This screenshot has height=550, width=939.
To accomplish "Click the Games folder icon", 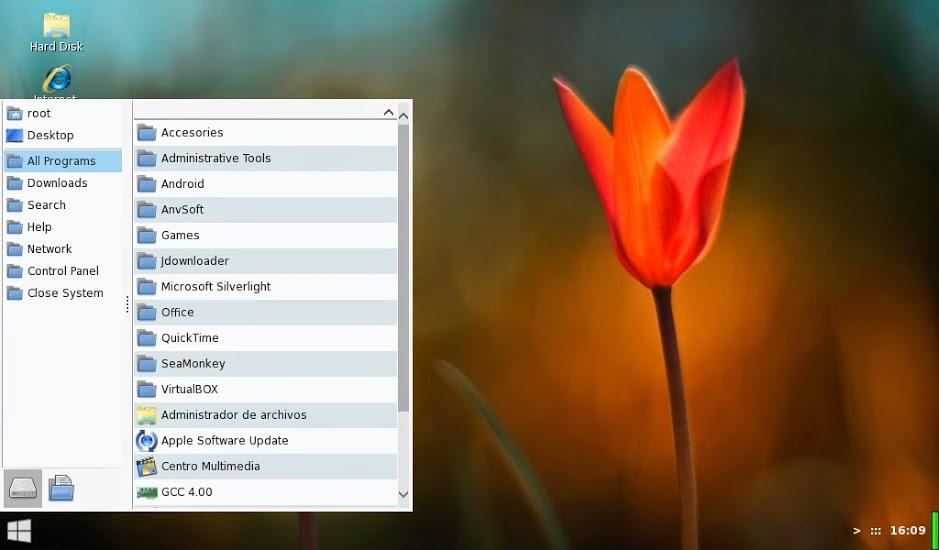I will pyautogui.click(x=147, y=235).
